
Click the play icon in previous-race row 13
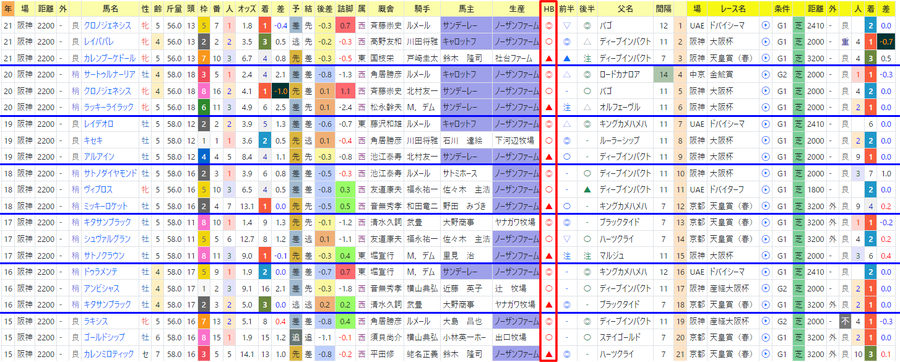(765, 223)
